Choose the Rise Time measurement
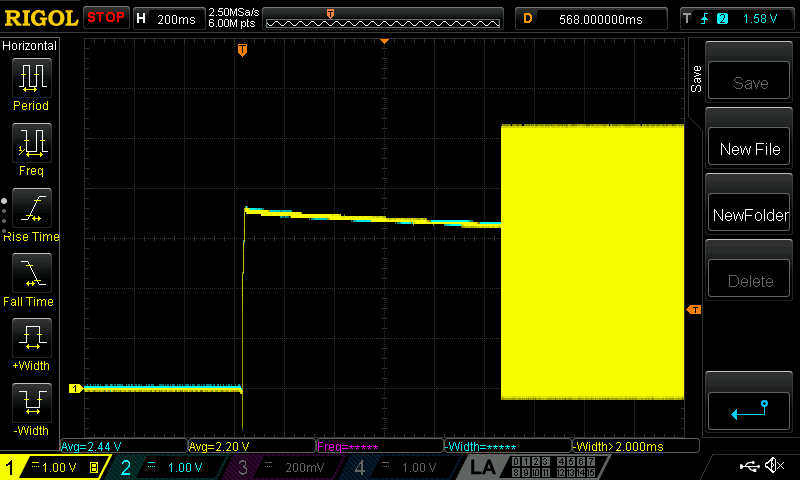The width and height of the screenshot is (800, 480). pos(31,214)
